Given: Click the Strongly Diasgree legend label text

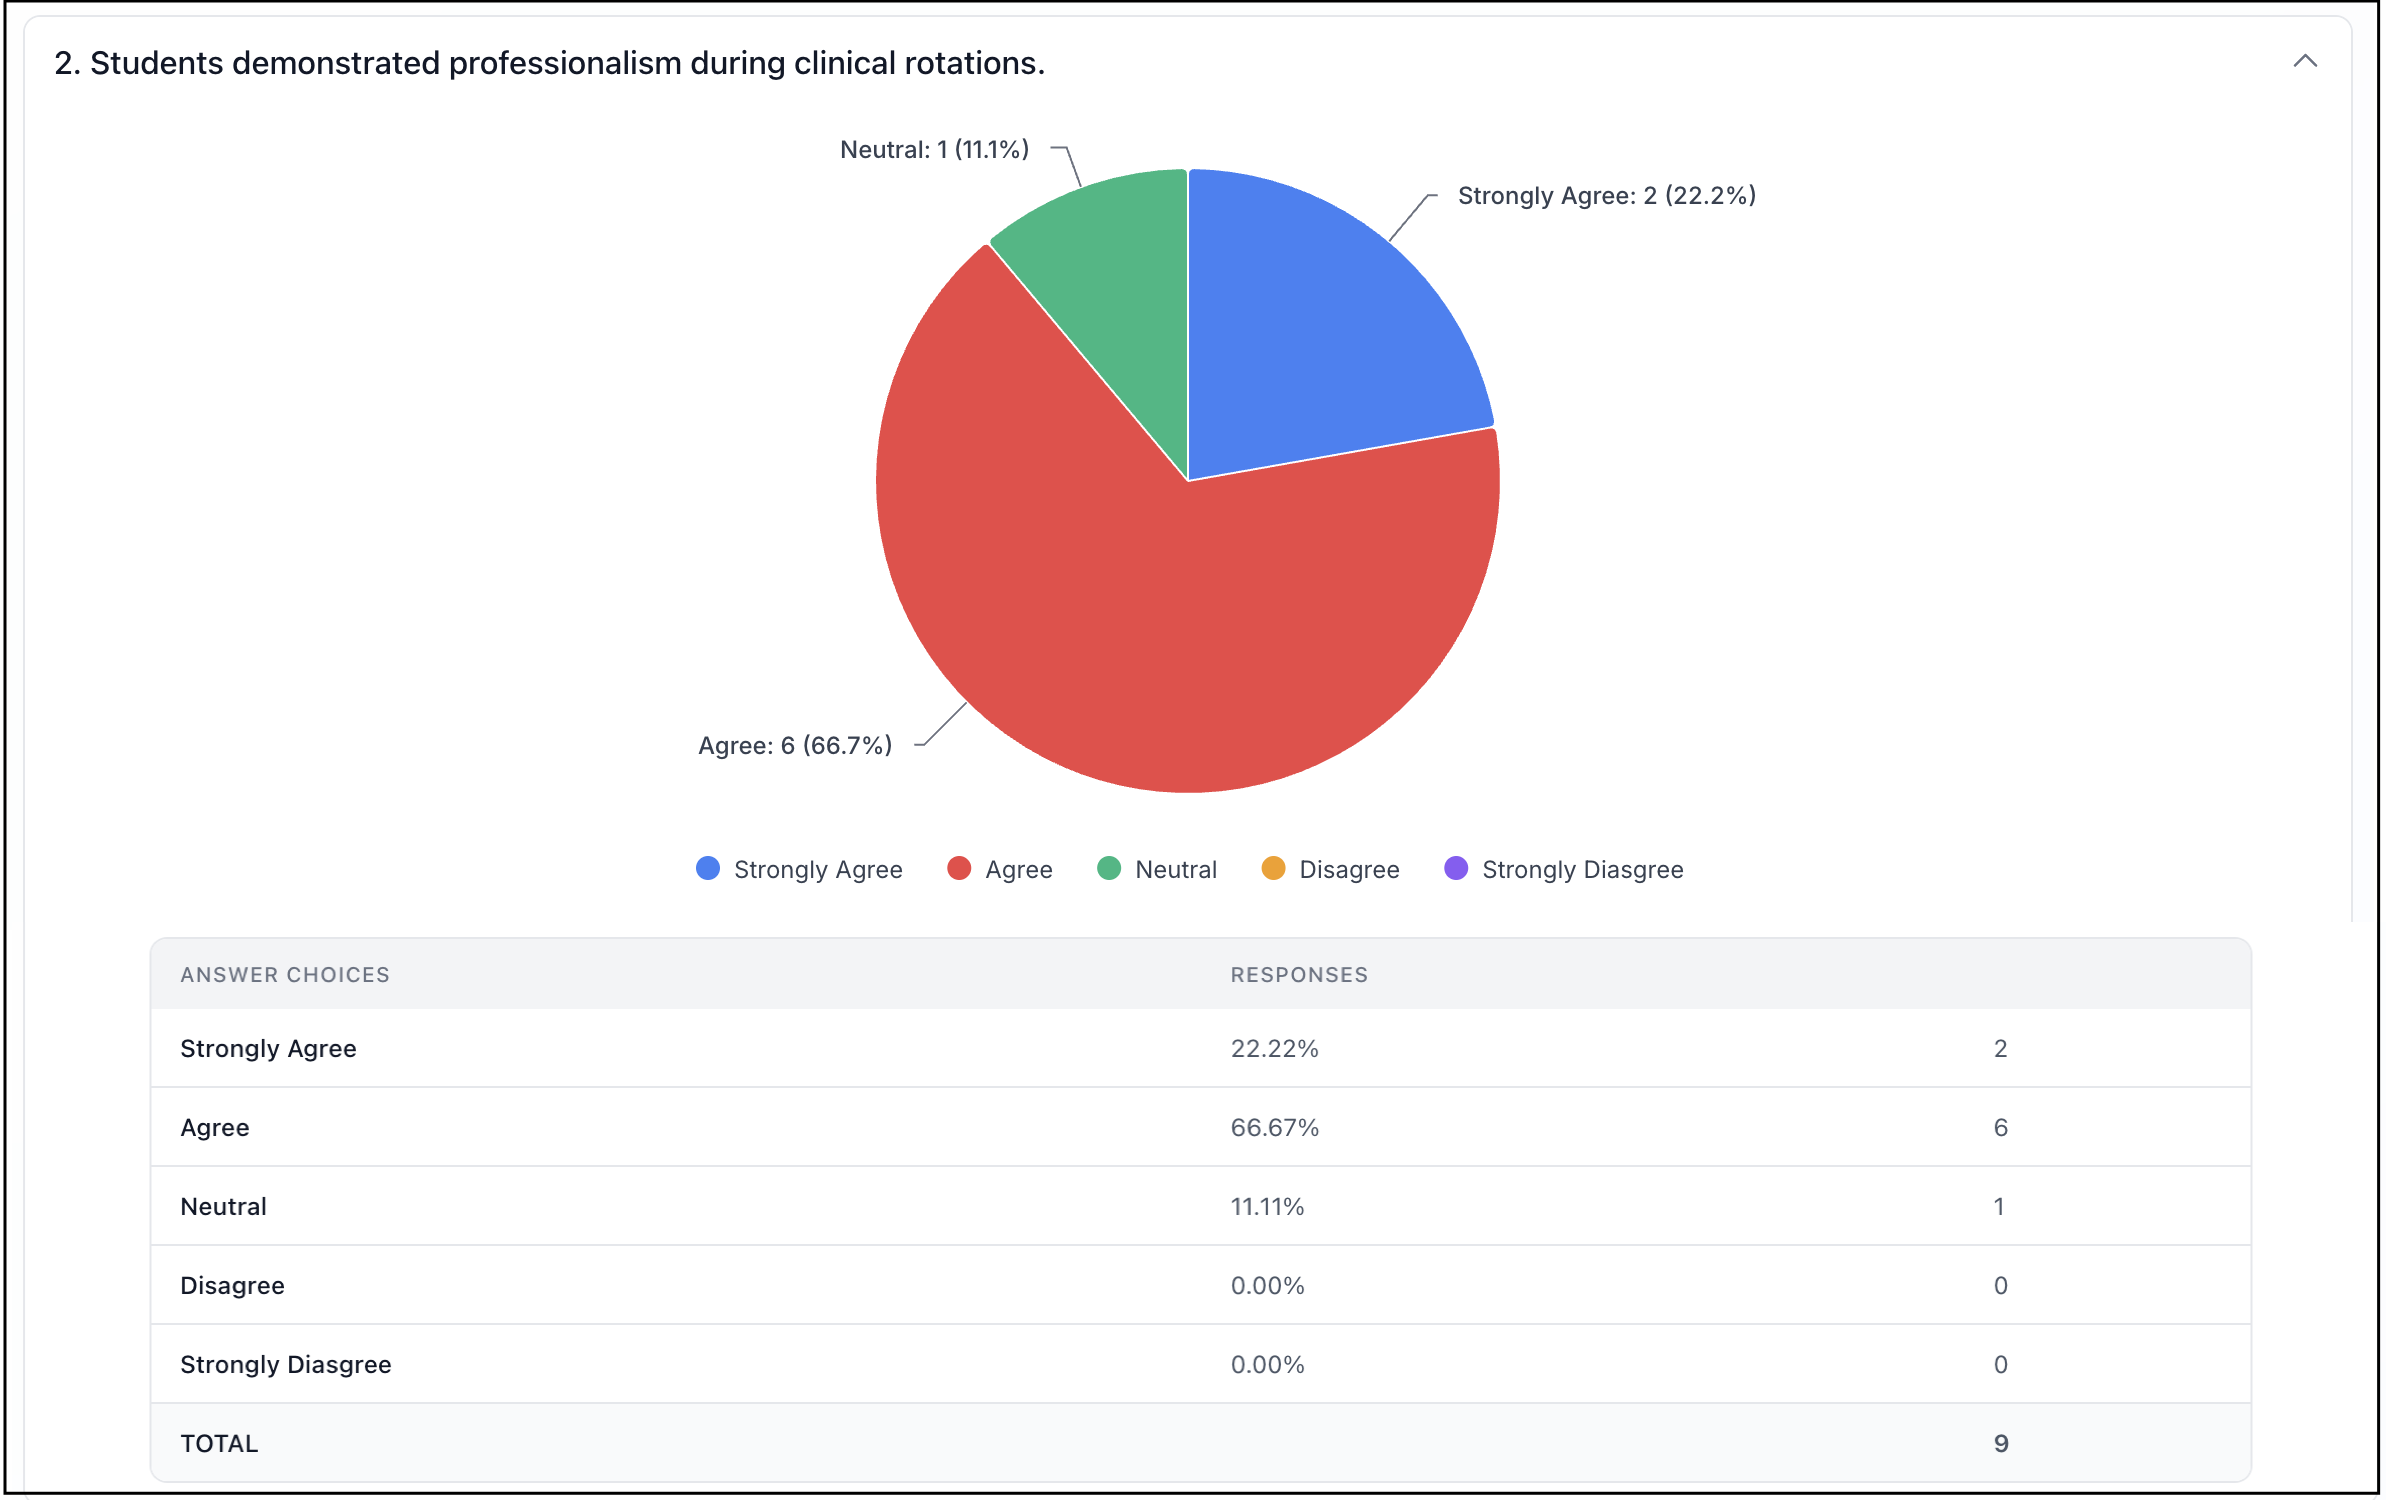Looking at the screenshot, I should (x=1582, y=870).
